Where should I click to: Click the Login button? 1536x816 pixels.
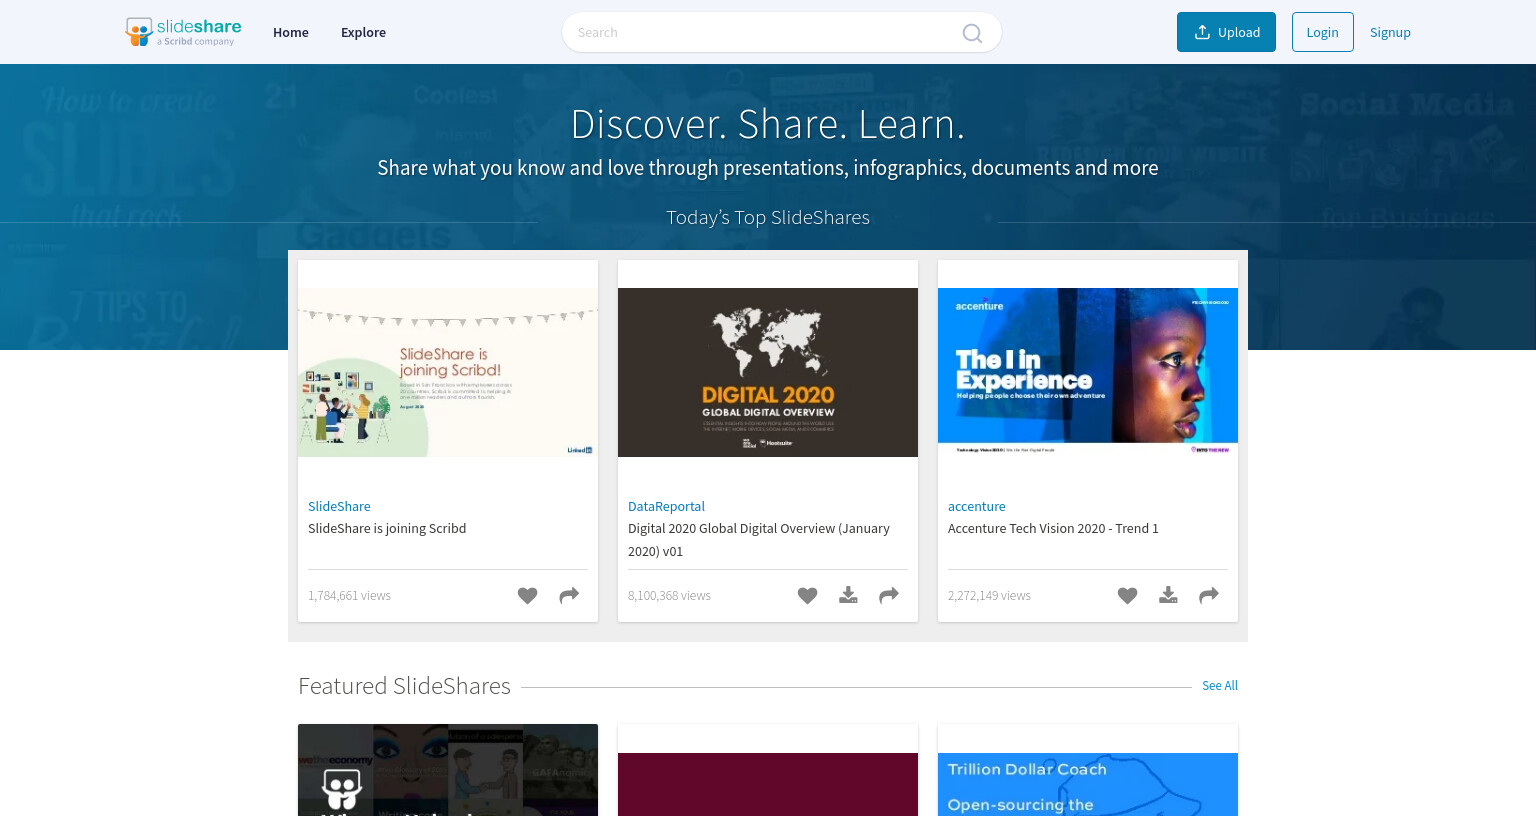click(x=1322, y=32)
